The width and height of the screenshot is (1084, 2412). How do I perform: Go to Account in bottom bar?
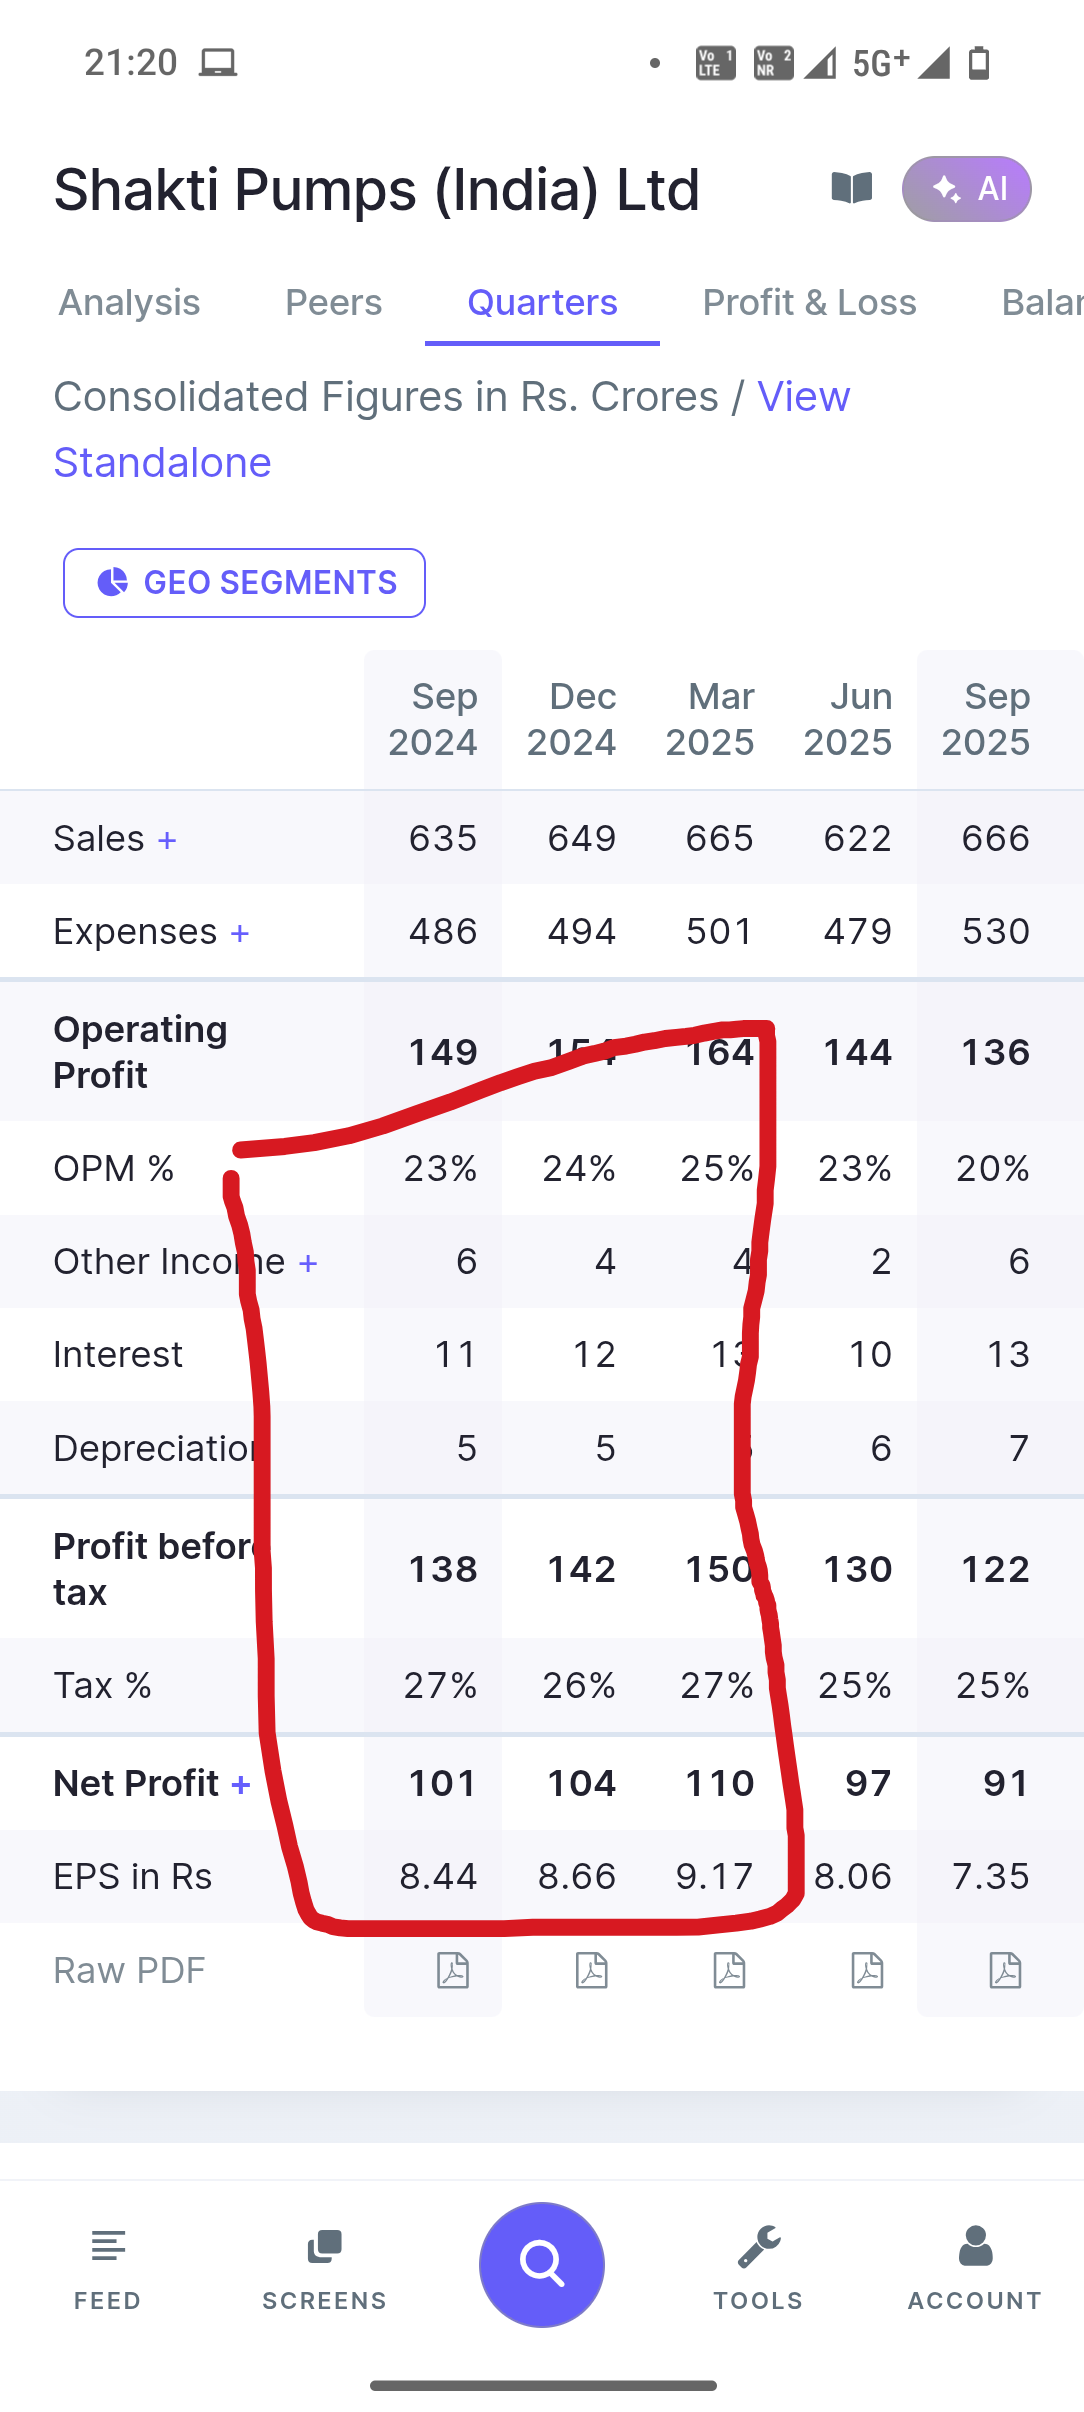pyautogui.click(x=975, y=2264)
